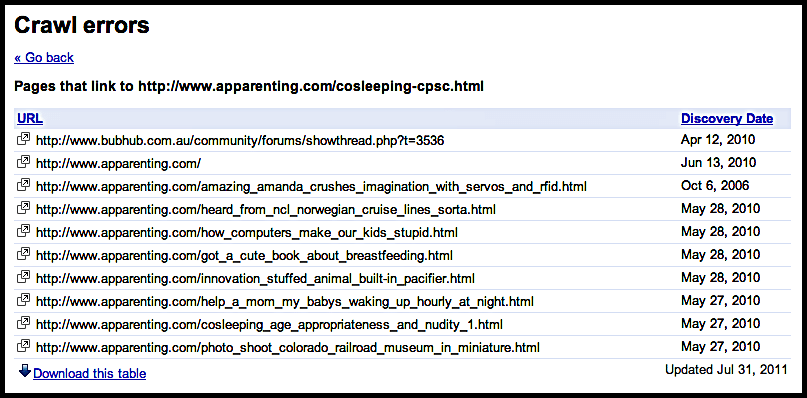
Task: Click the Updated Jul 31, 2011 text
Action: 726,370
